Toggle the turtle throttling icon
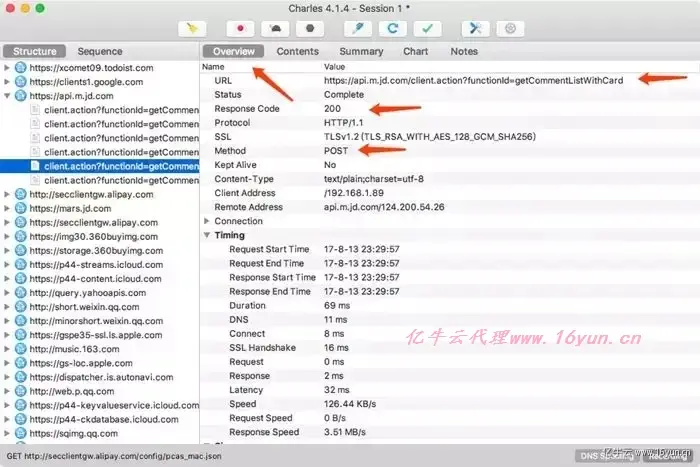The width and height of the screenshot is (700, 467). point(275,29)
